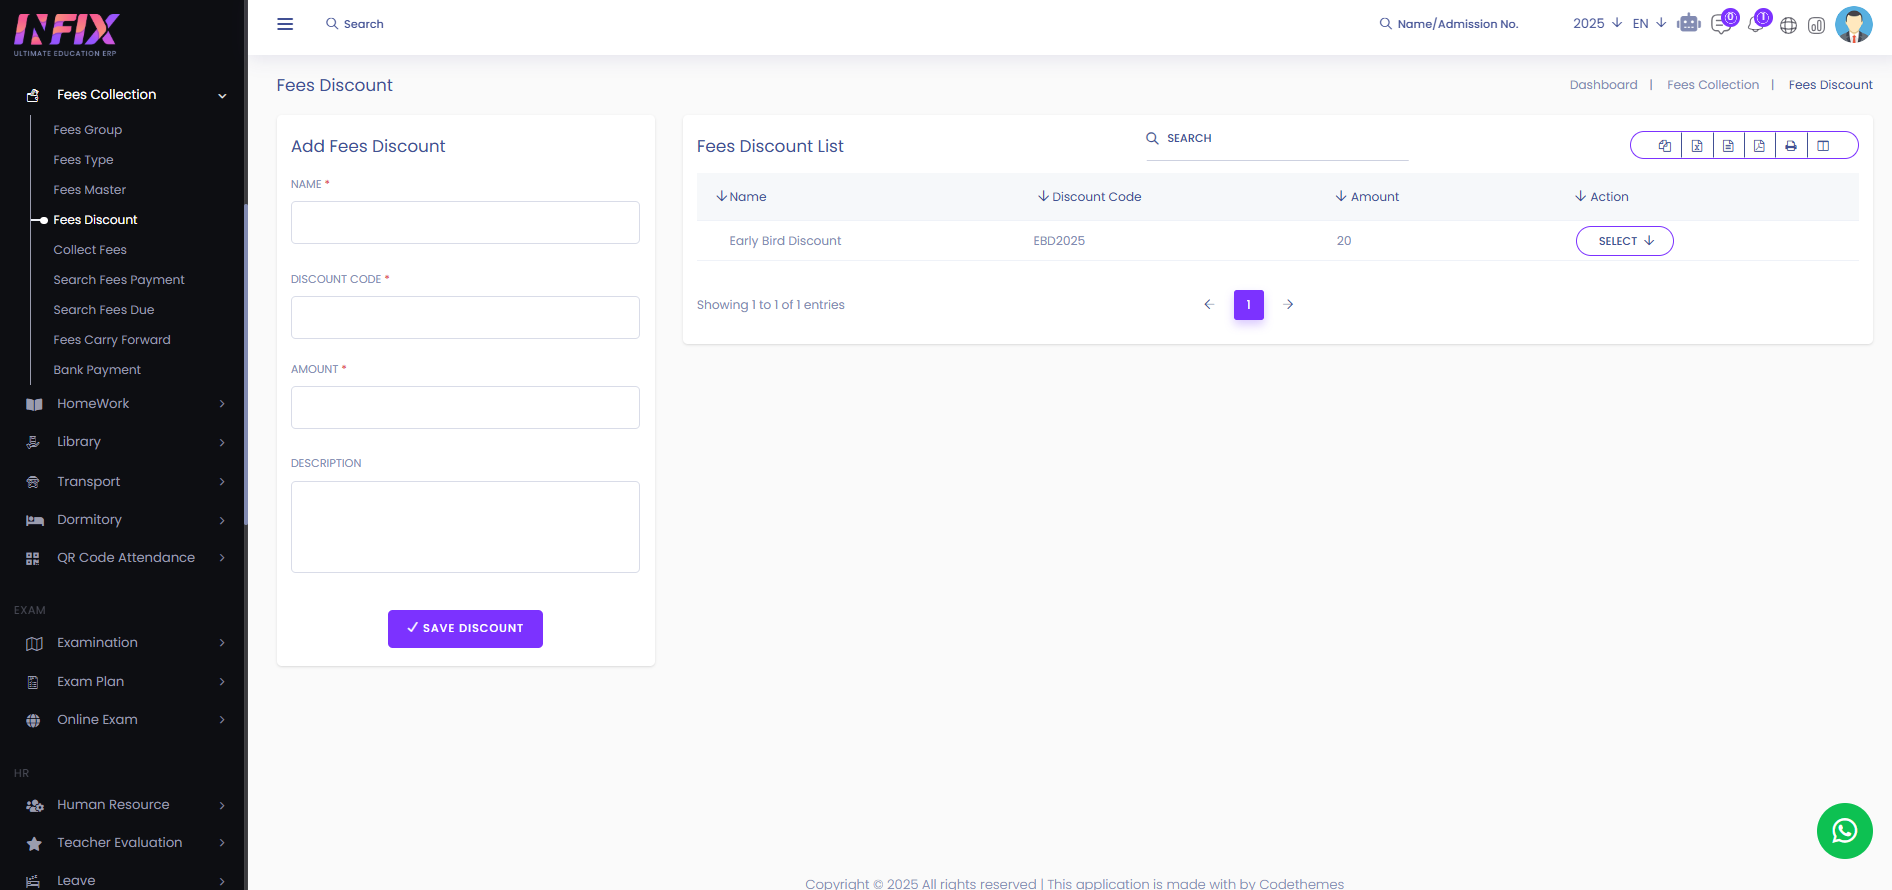1892x890 pixels.
Task: Open the chat messages icon
Action: (1722, 24)
